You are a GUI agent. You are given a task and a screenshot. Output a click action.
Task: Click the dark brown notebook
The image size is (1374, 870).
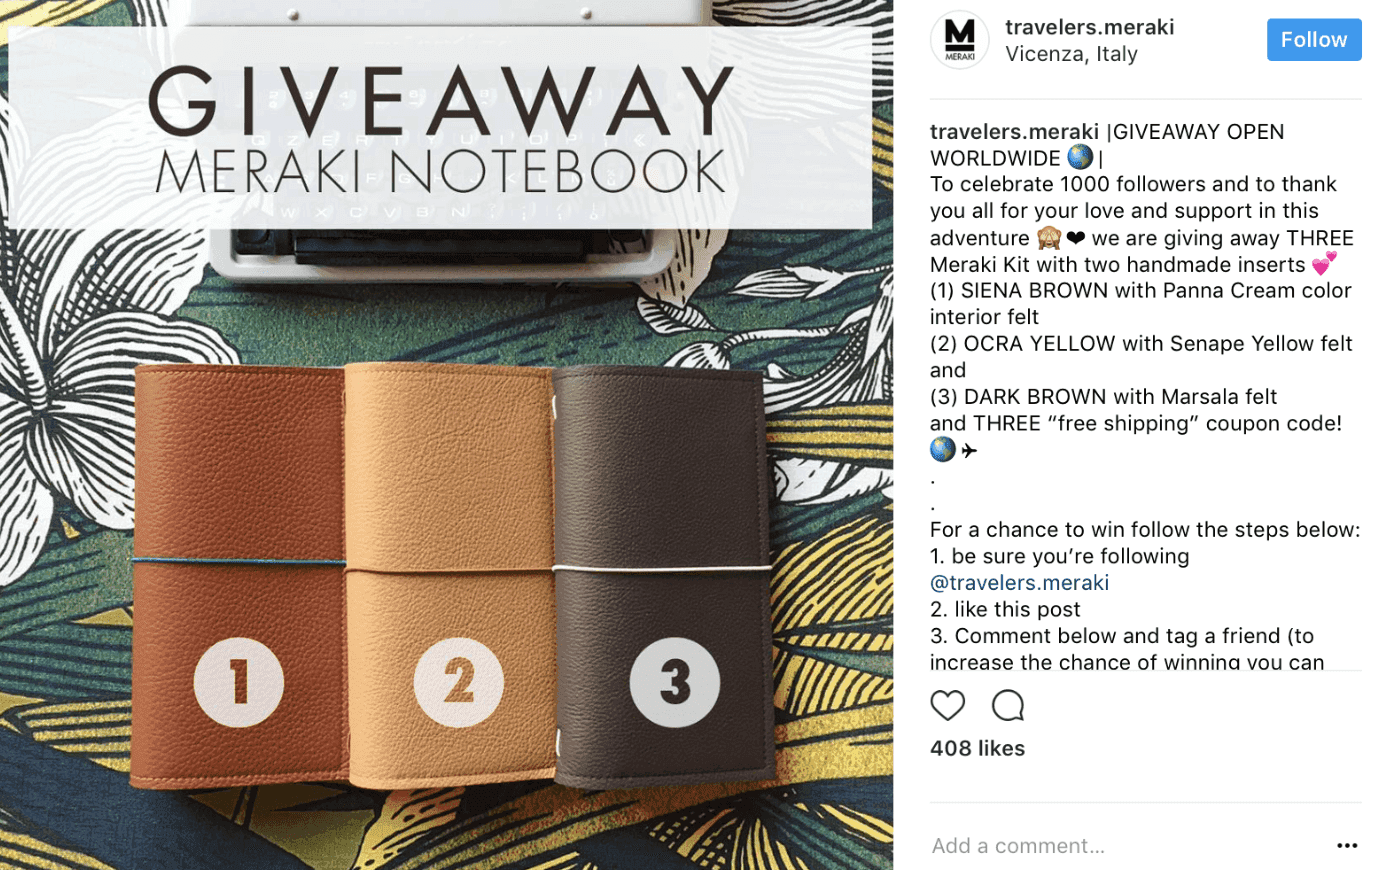663,576
